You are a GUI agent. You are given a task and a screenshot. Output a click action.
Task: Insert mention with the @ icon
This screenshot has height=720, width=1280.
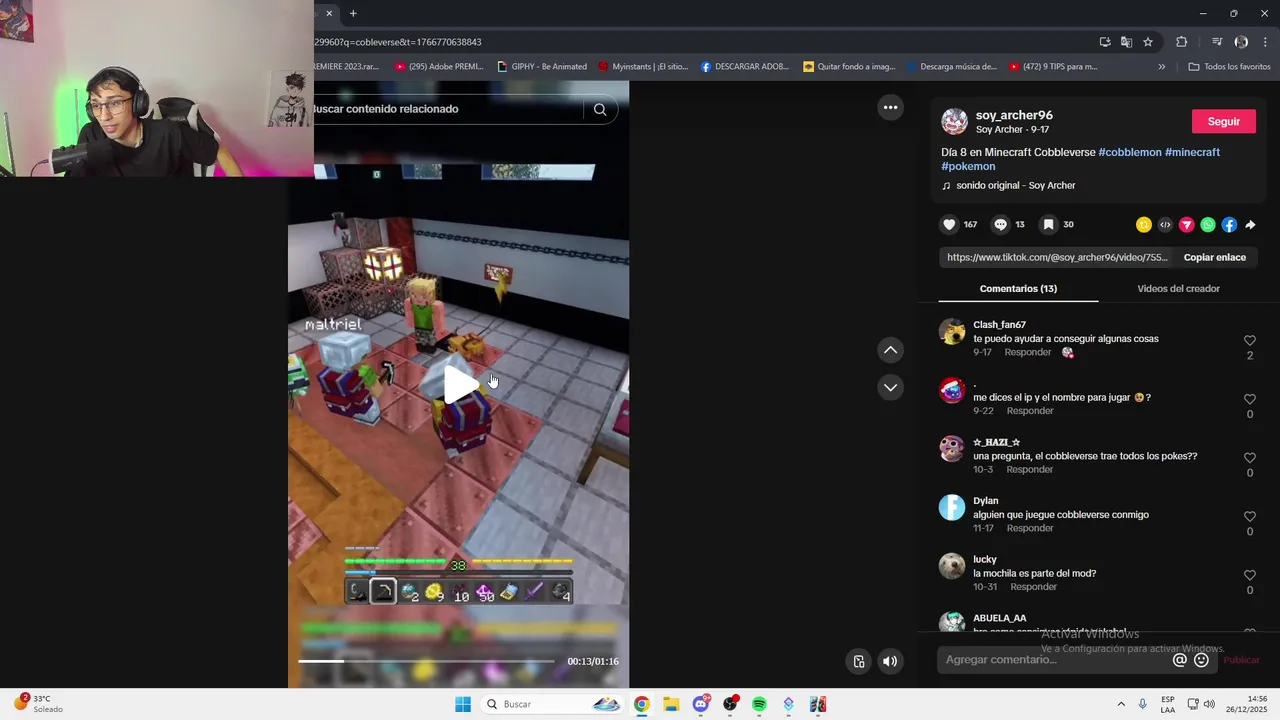[1180, 660]
